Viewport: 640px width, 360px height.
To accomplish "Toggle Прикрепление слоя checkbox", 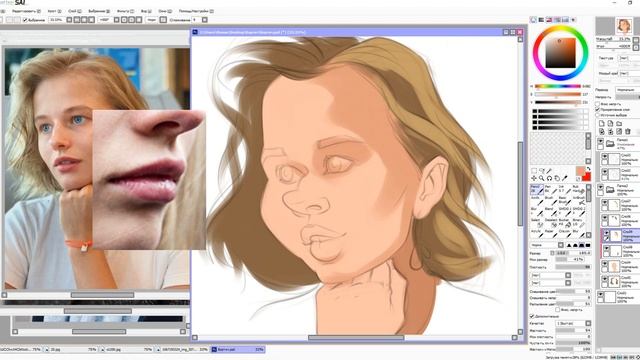I will coord(598,109).
